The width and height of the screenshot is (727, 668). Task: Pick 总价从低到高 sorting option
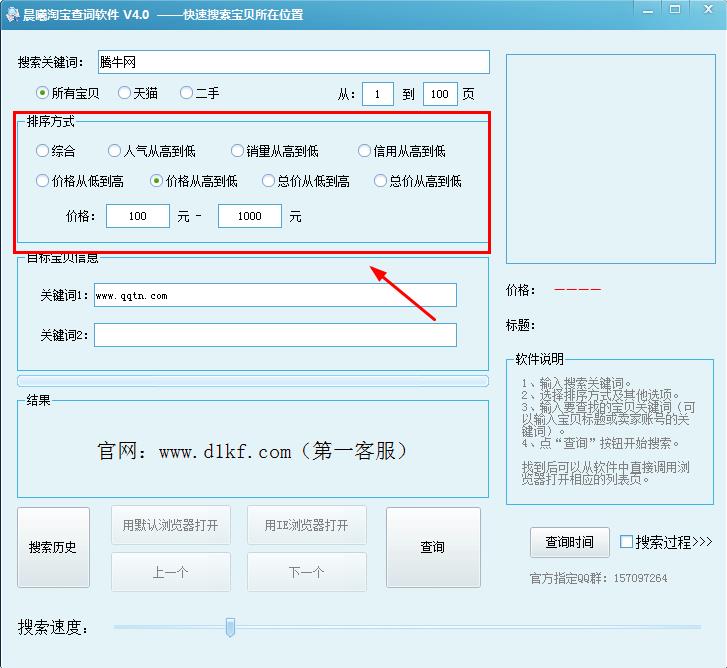tap(268, 181)
